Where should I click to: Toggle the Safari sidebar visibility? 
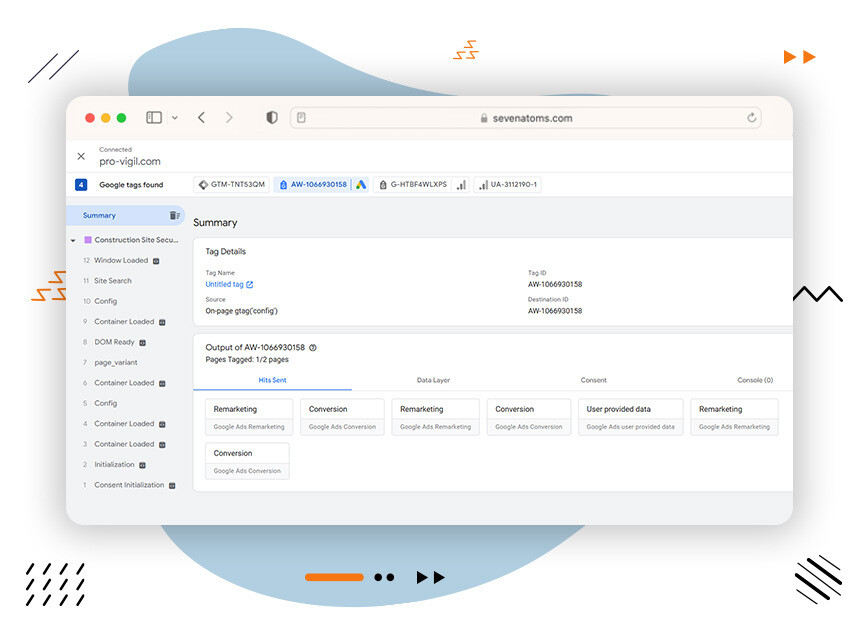[152, 117]
